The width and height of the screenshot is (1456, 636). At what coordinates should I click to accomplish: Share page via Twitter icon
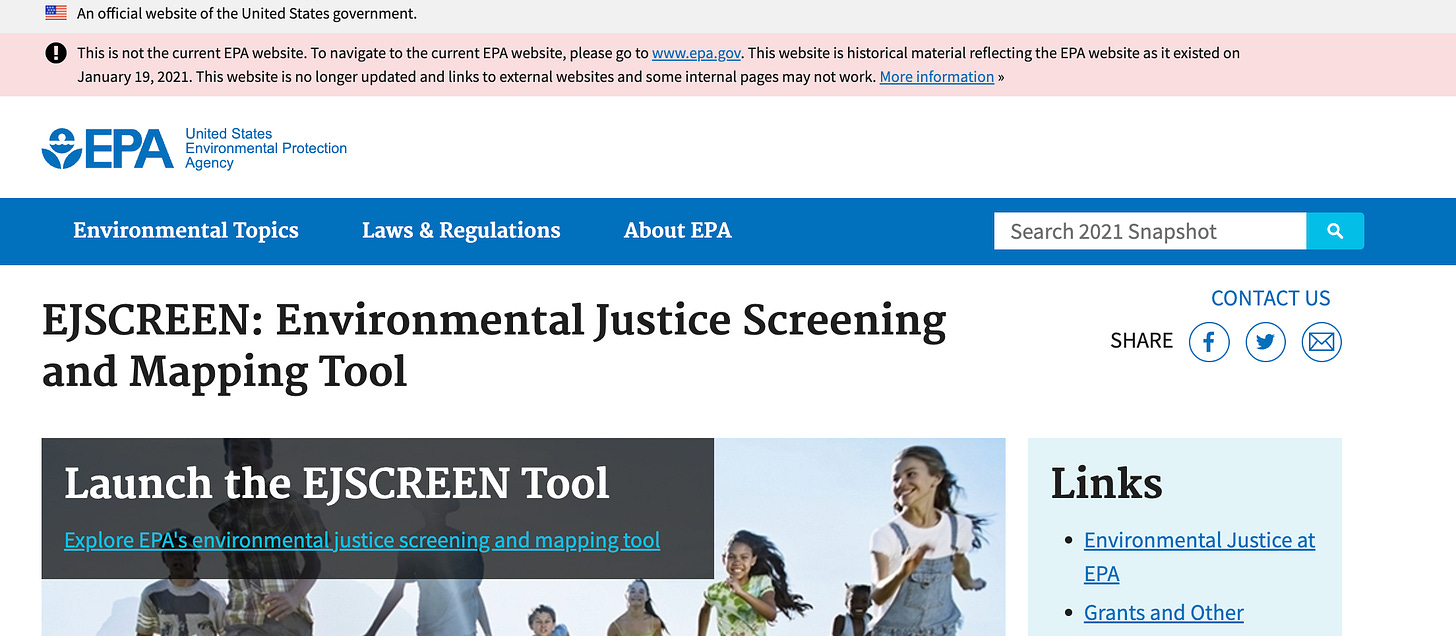[1265, 343]
